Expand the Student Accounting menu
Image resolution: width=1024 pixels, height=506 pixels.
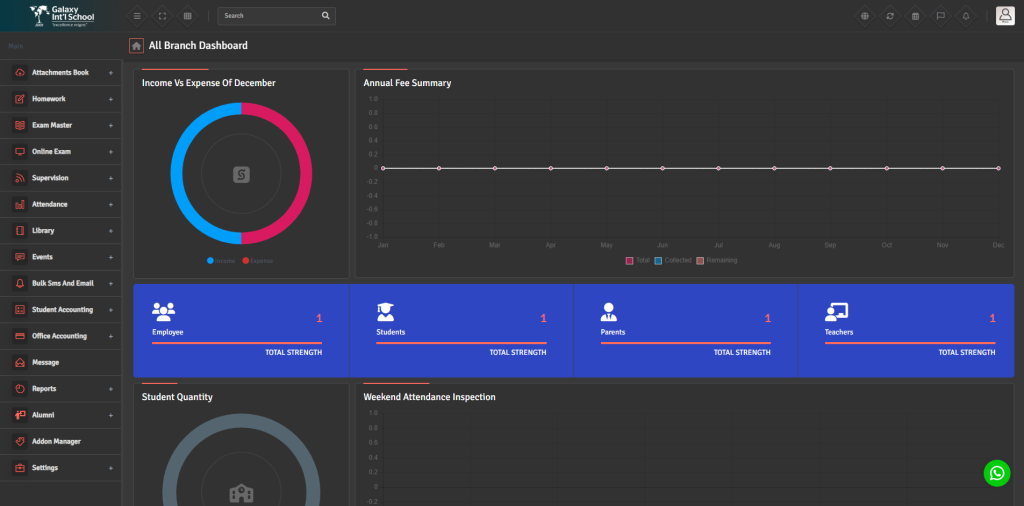click(61, 310)
